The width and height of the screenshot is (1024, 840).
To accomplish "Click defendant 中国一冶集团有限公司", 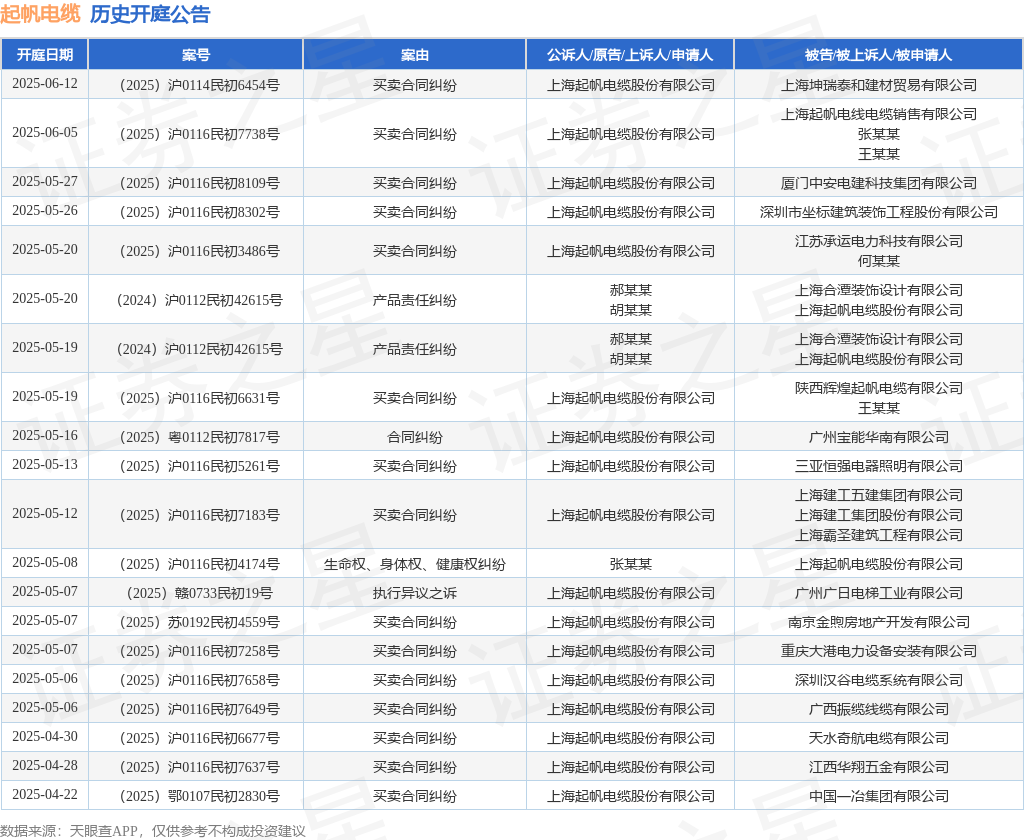I will [878, 796].
